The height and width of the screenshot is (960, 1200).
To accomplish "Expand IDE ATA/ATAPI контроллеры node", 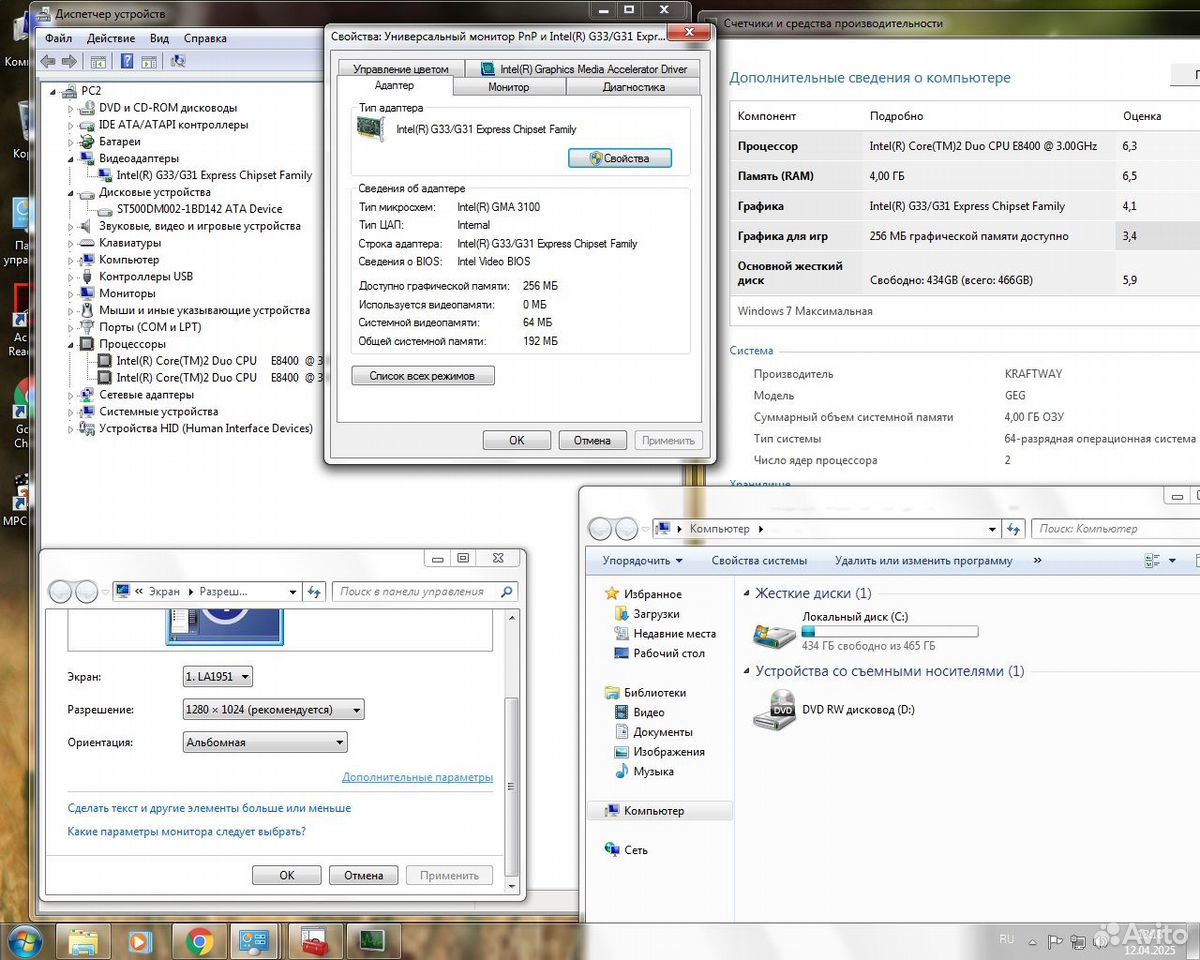I will 71,125.
